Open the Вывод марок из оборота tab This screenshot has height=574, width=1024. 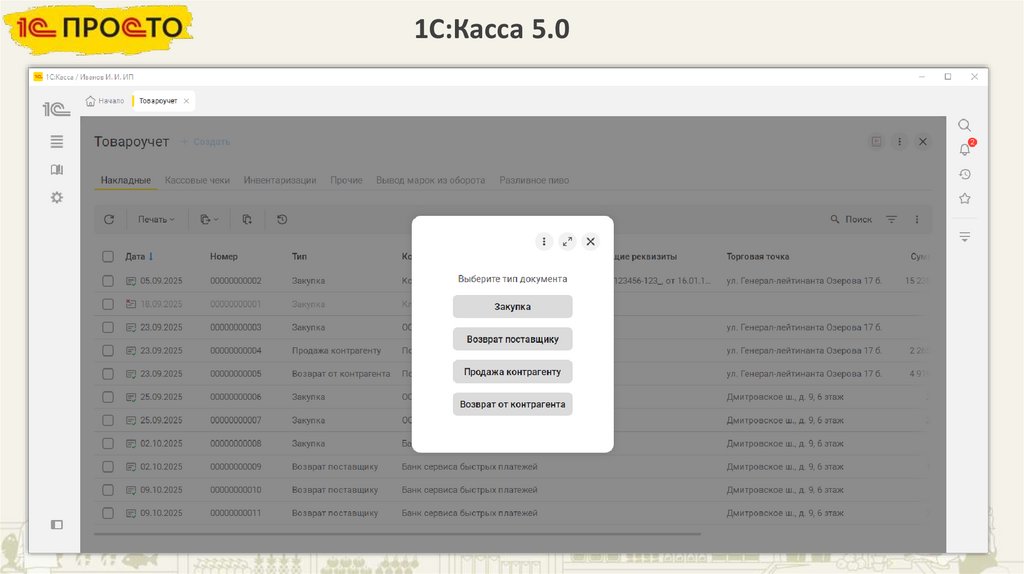pyautogui.click(x=430, y=180)
